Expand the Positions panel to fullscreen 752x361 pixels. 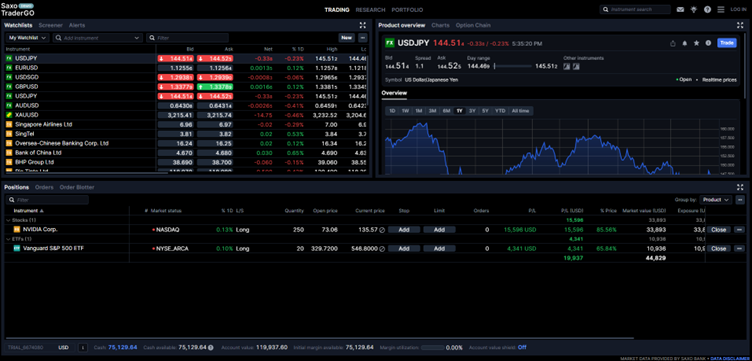(x=740, y=187)
